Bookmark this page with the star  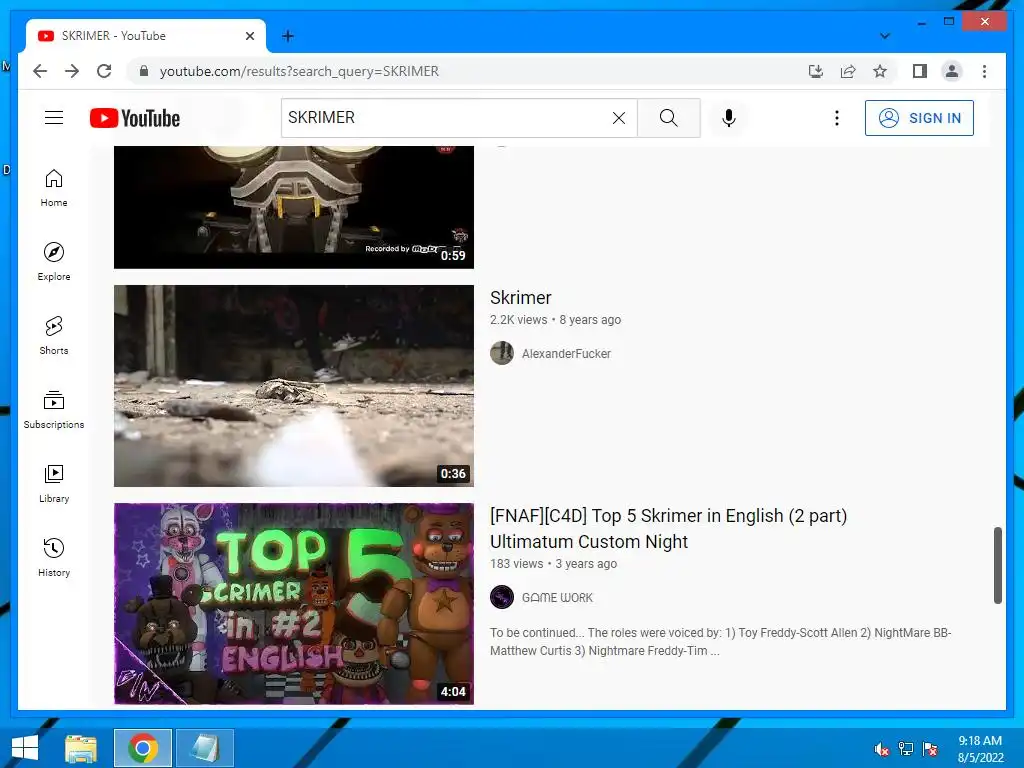880,71
